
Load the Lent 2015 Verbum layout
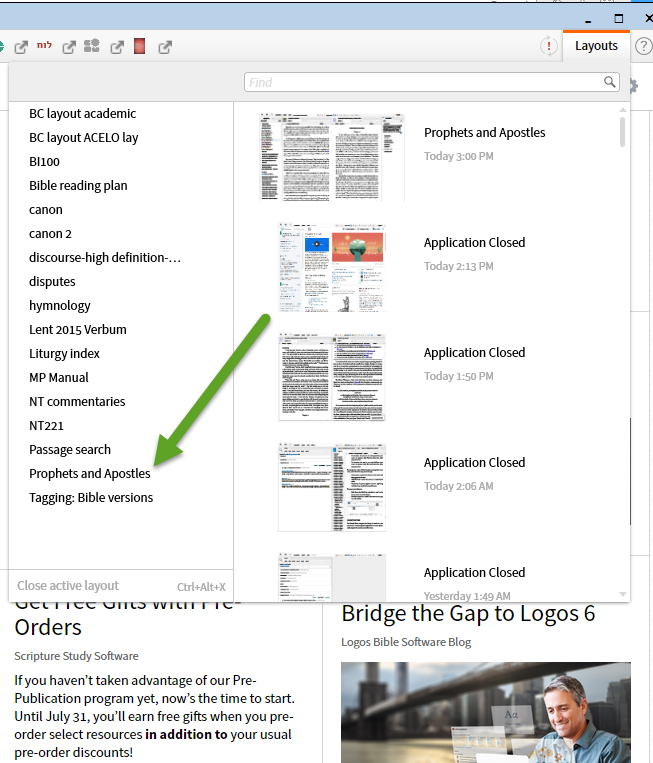[78, 329]
